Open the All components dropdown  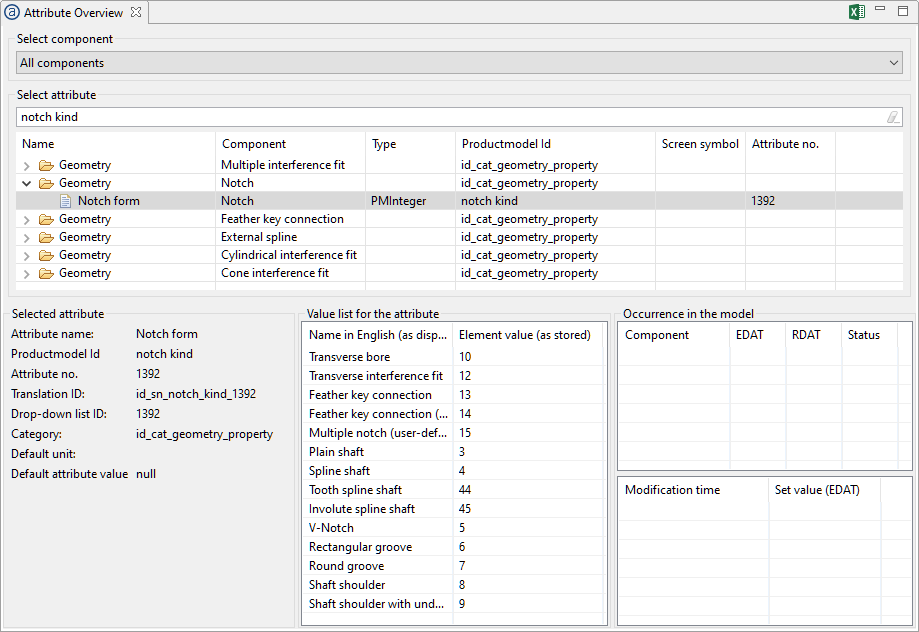894,63
